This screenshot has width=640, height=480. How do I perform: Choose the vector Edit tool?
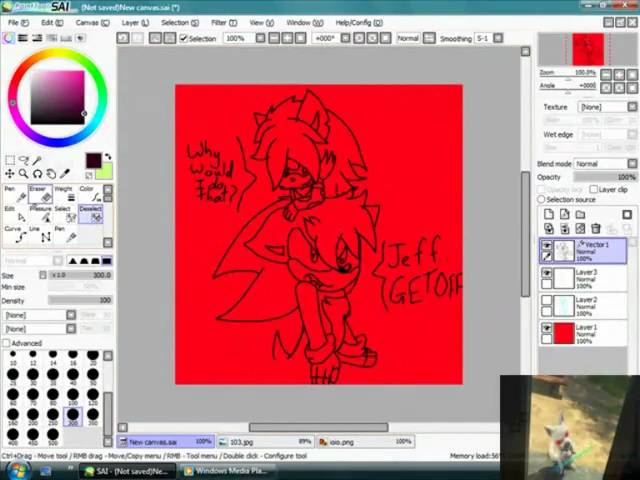[15, 214]
